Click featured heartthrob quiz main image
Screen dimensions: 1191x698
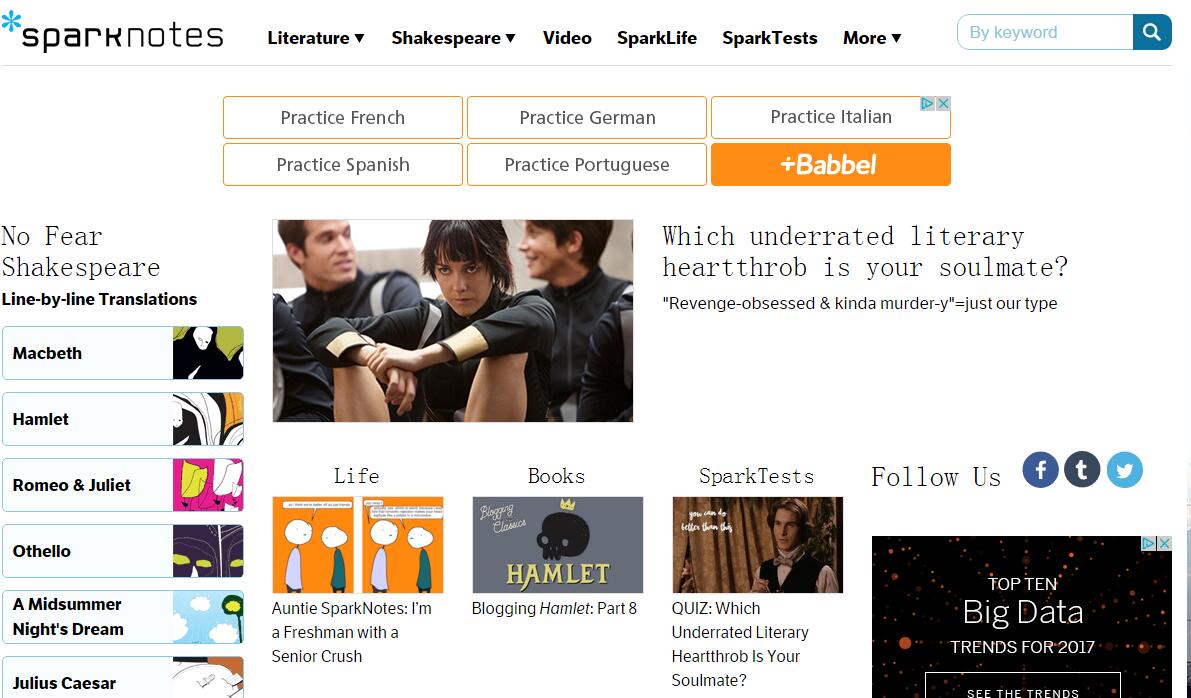click(453, 321)
